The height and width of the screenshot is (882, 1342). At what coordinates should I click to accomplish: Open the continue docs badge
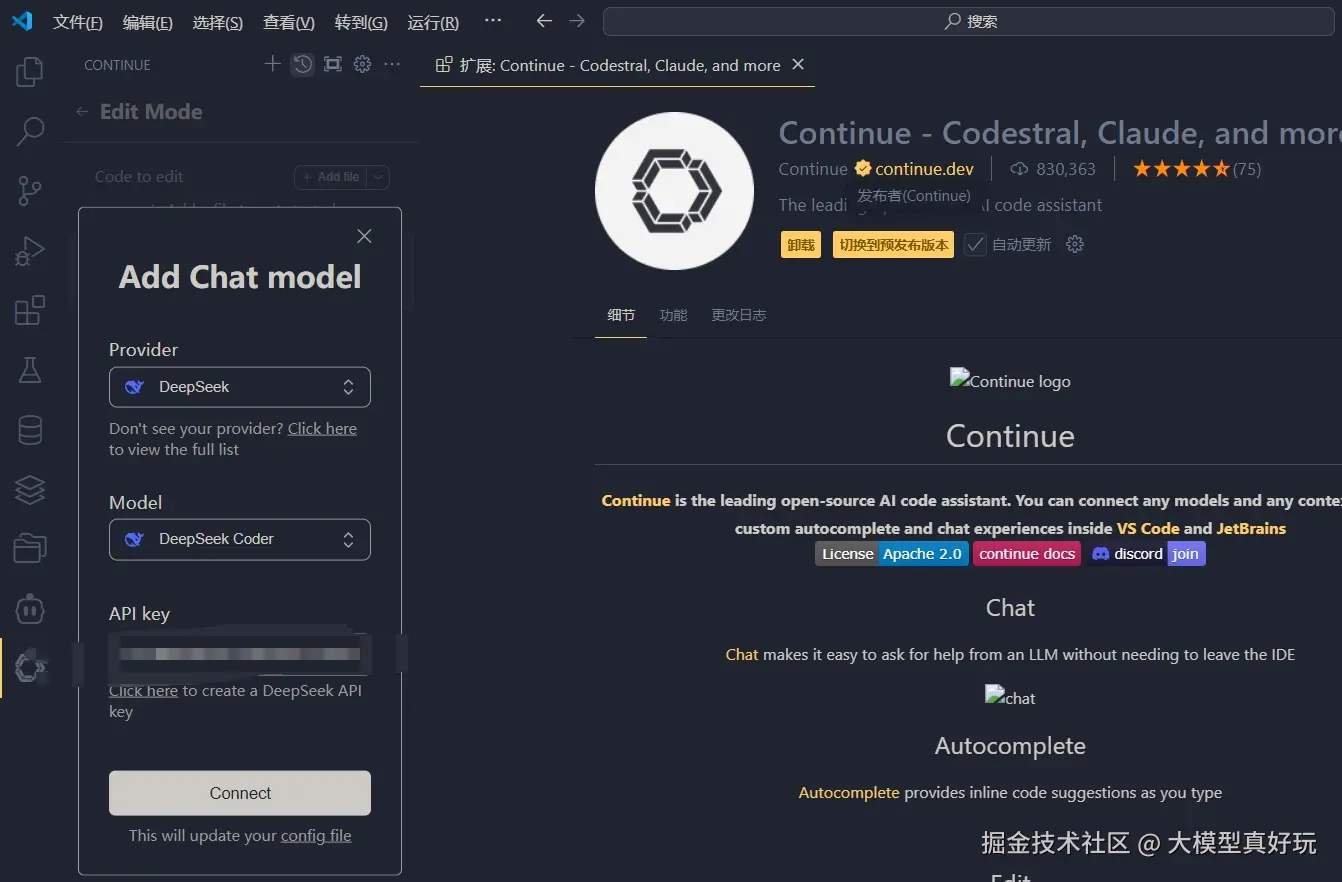click(1027, 554)
